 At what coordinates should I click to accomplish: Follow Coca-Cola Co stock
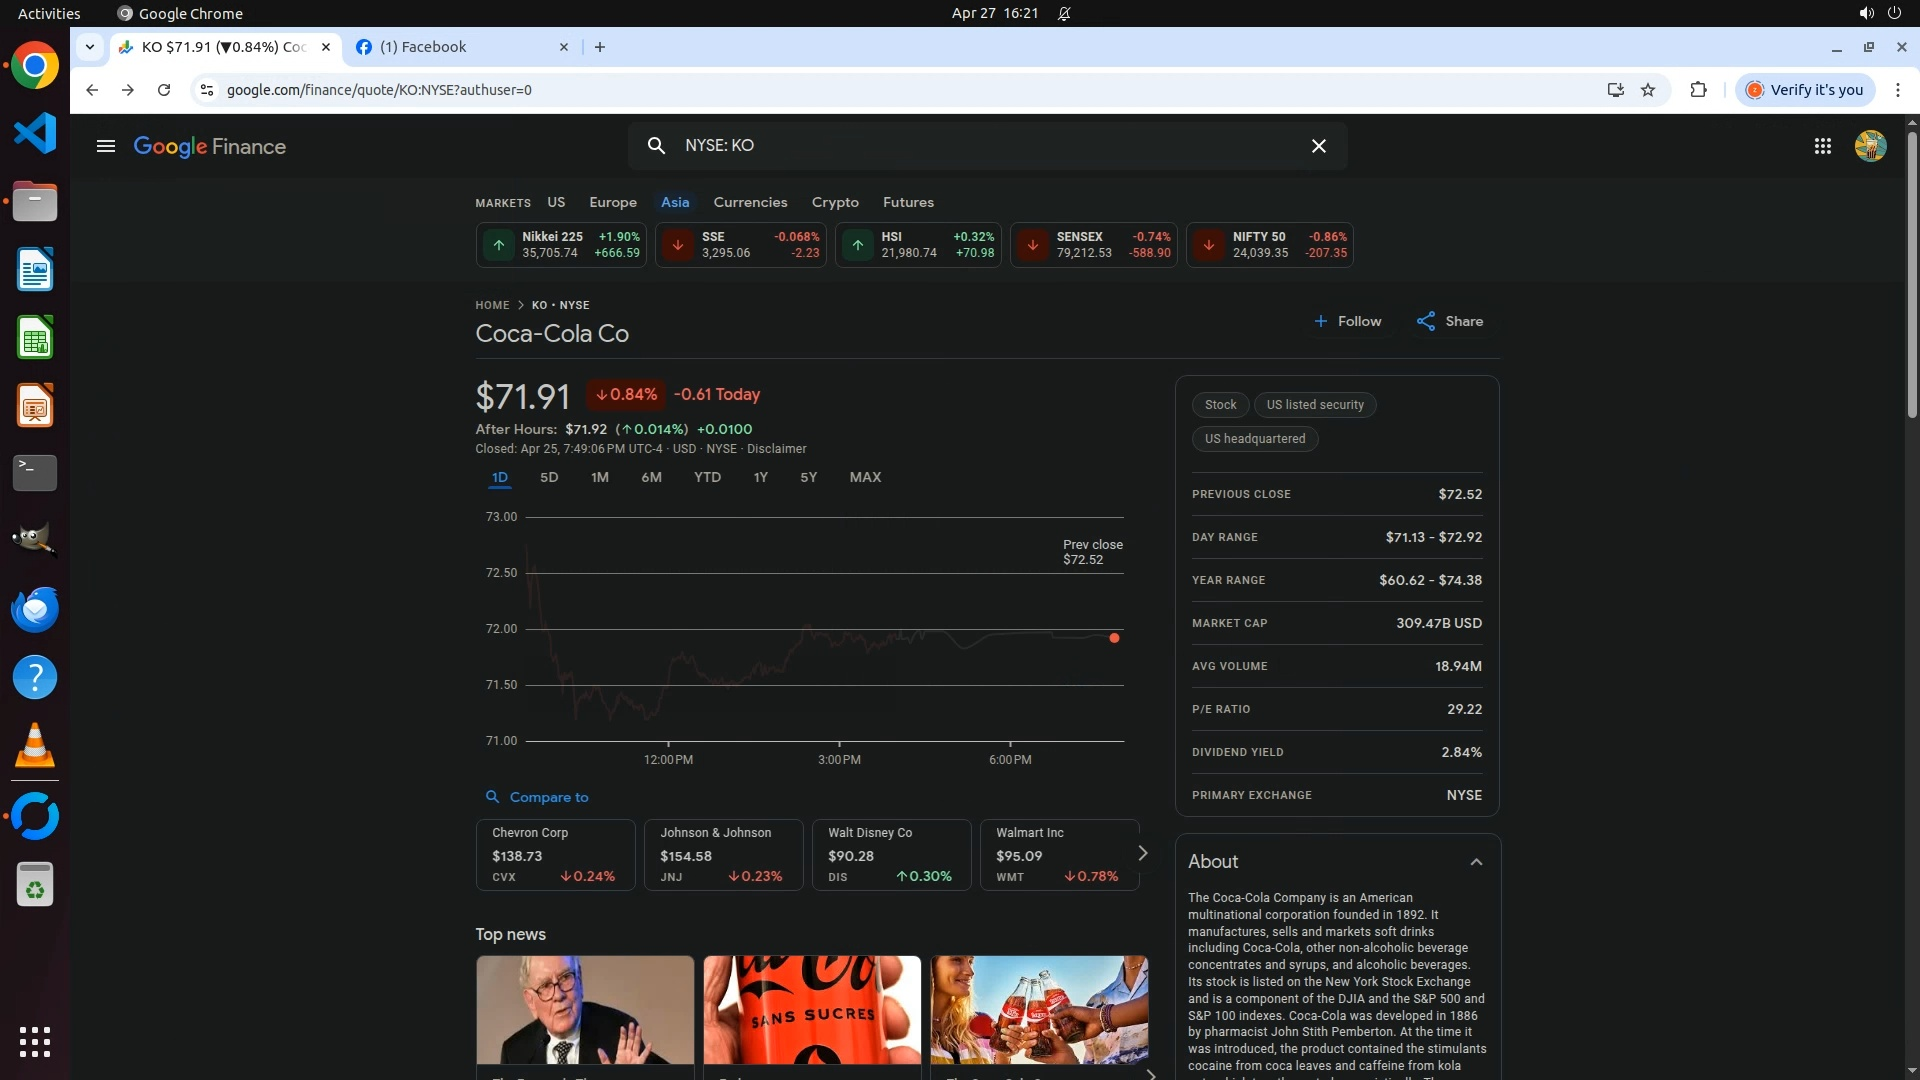[1347, 321]
